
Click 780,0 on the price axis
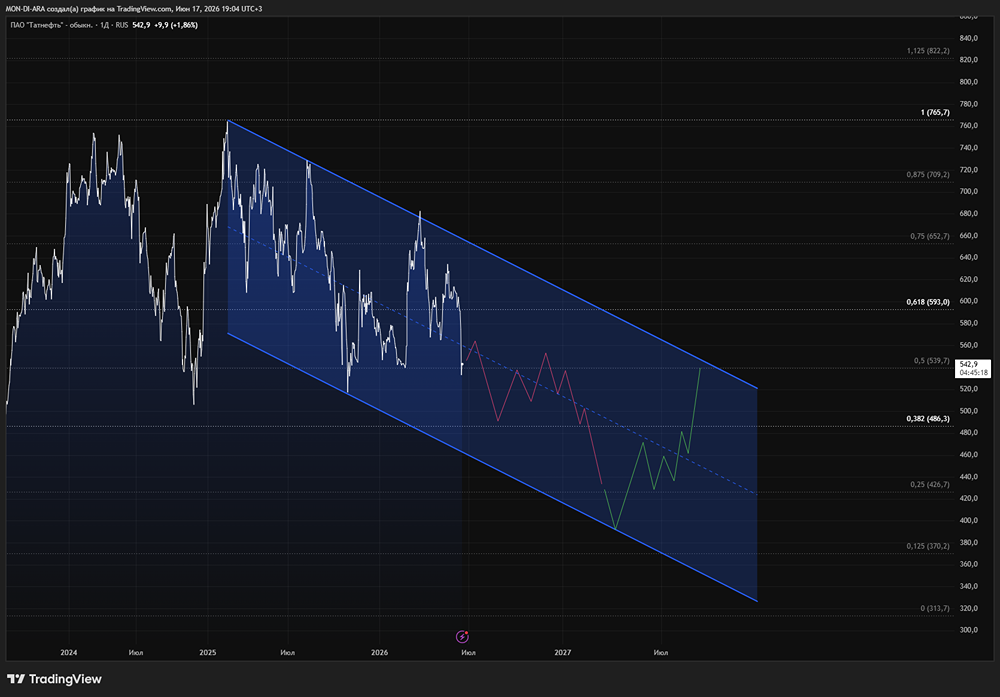[x=968, y=104]
